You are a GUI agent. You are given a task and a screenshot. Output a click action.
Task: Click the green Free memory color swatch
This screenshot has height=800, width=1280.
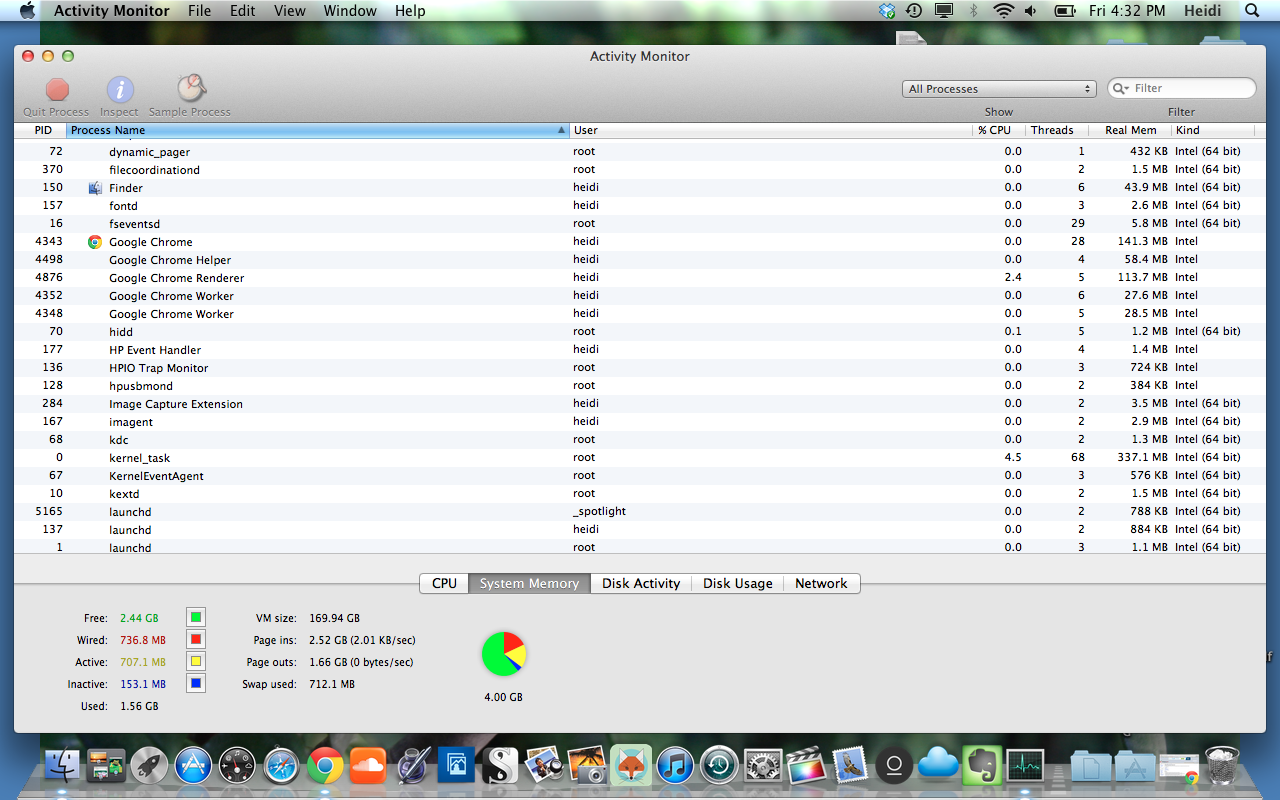click(196, 618)
